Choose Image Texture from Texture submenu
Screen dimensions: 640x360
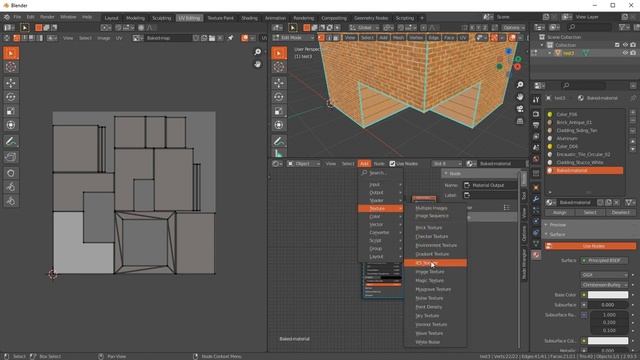(x=435, y=272)
